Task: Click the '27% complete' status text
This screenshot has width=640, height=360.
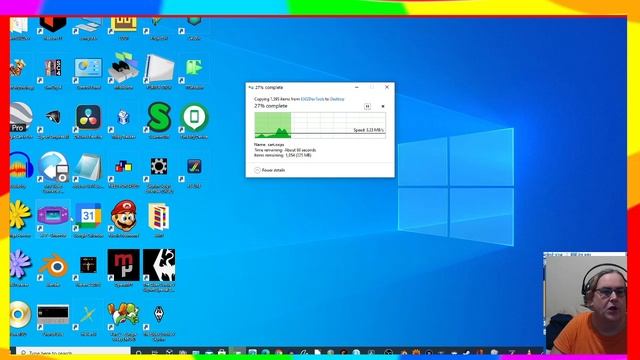Action: [271, 106]
